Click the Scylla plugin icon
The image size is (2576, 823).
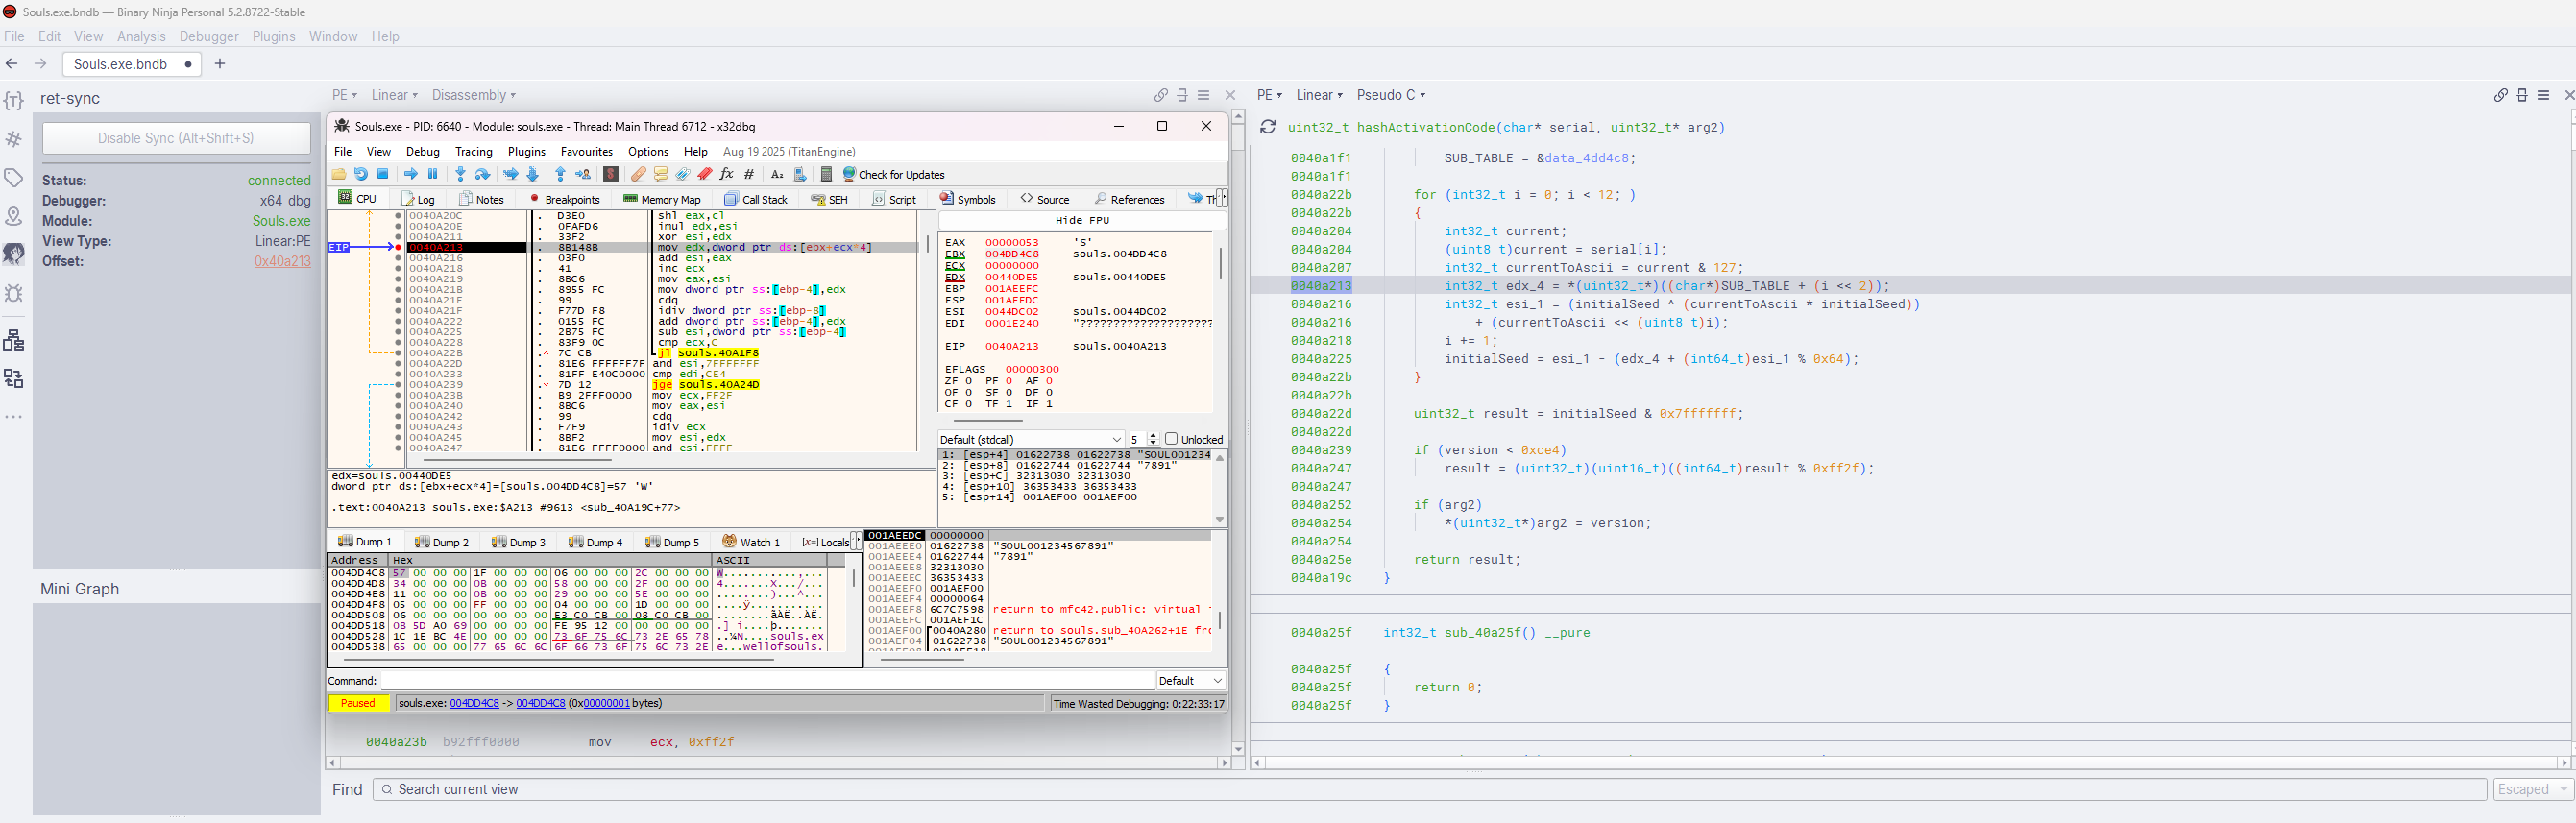(610, 174)
